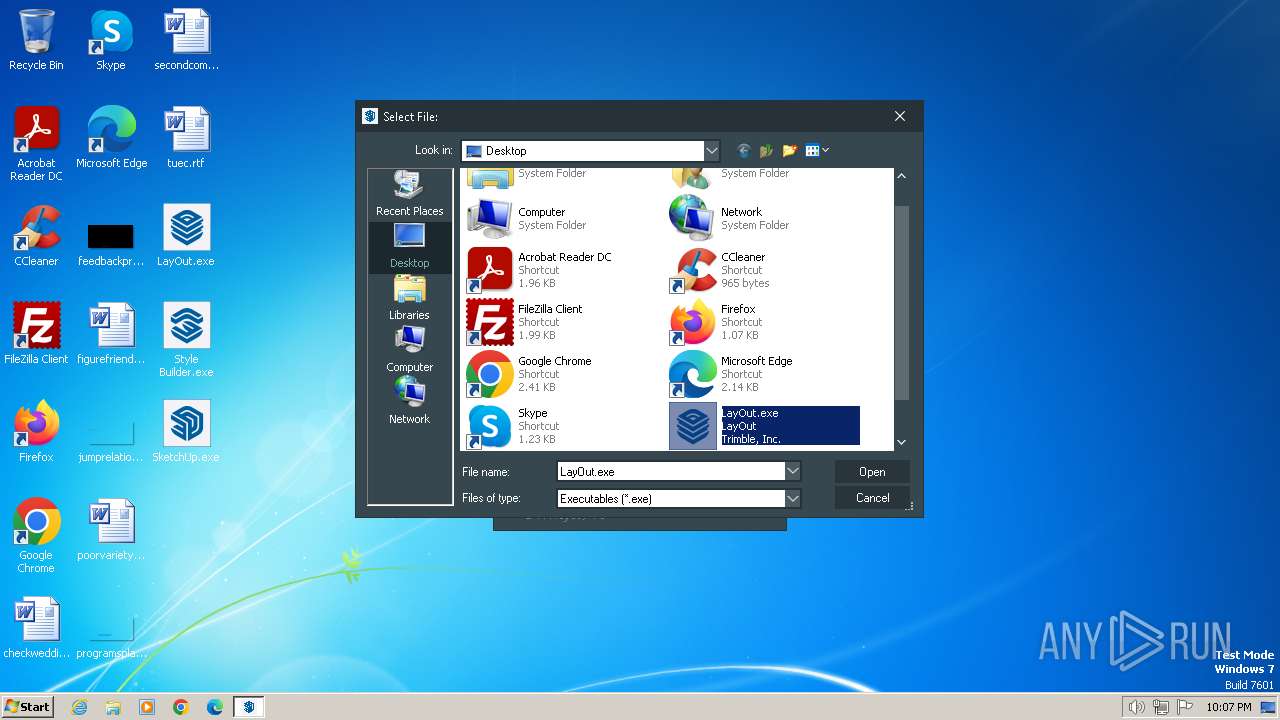Click the Cancel button
The image size is (1280, 720).
click(x=872, y=498)
